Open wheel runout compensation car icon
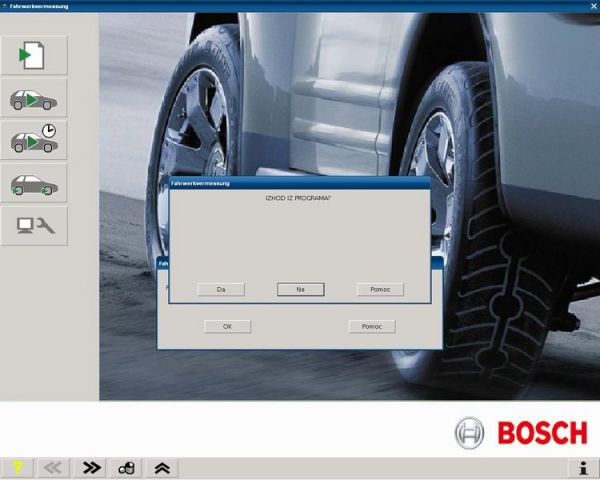The width and height of the screenshot is (600, 480). [34, 183]
